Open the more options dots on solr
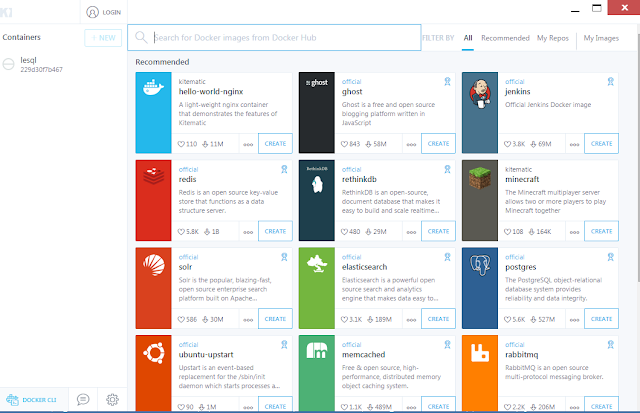 (248, 320)
